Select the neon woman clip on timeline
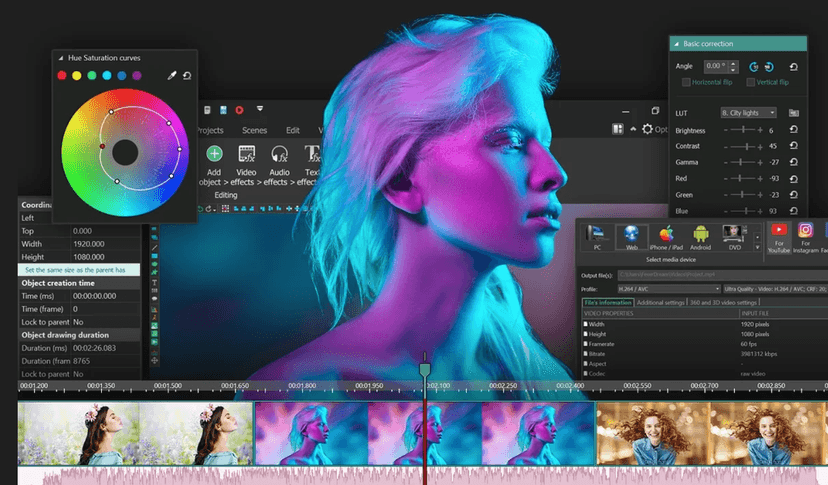The height and width of the screenshot is (485, 828). [425, 433]
